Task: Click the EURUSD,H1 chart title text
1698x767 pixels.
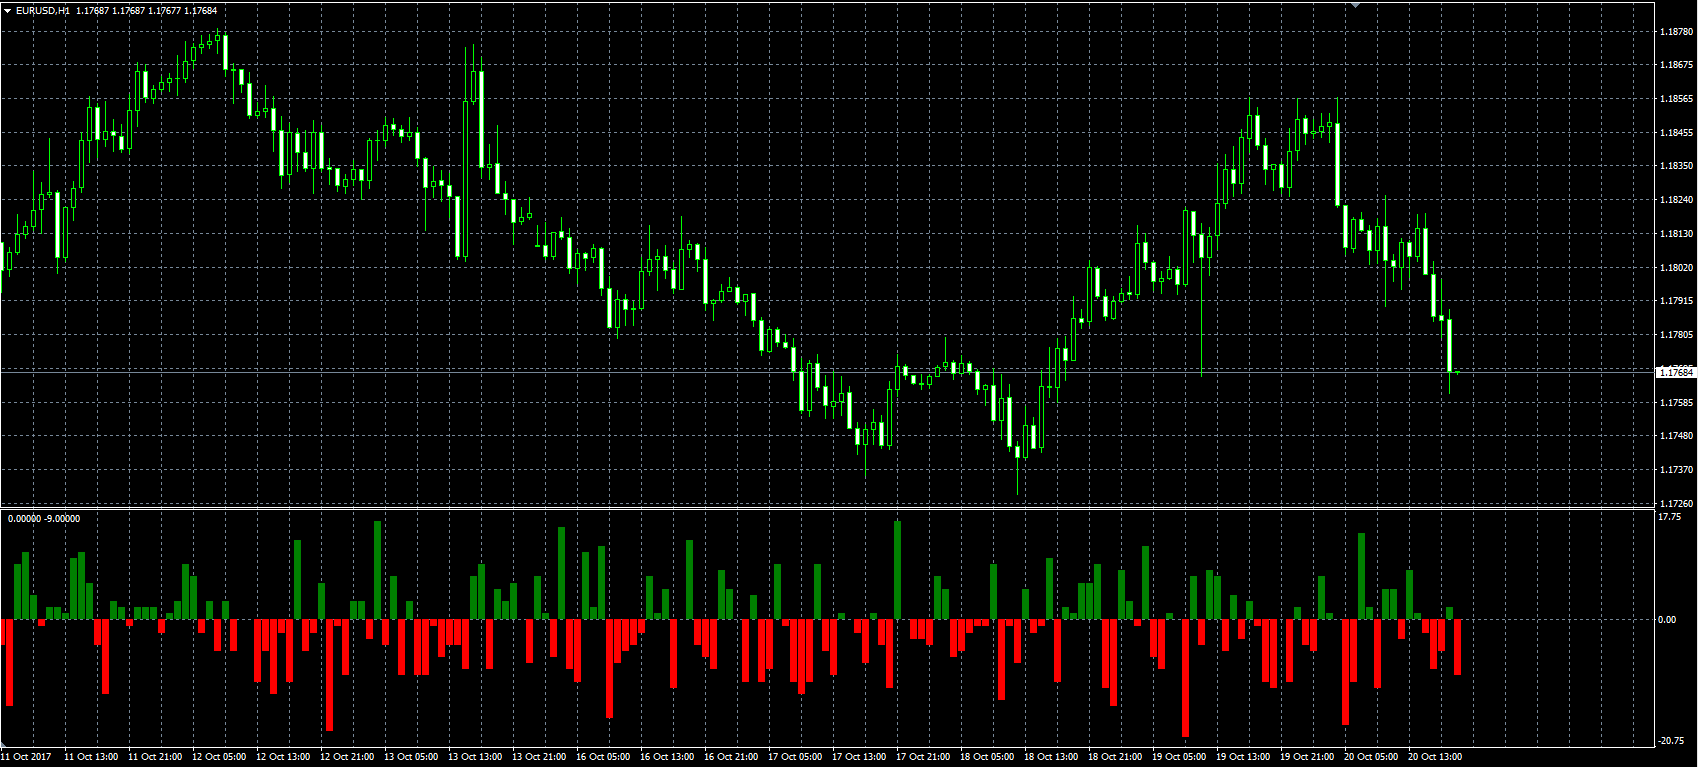Action: (x=43, y=10)
